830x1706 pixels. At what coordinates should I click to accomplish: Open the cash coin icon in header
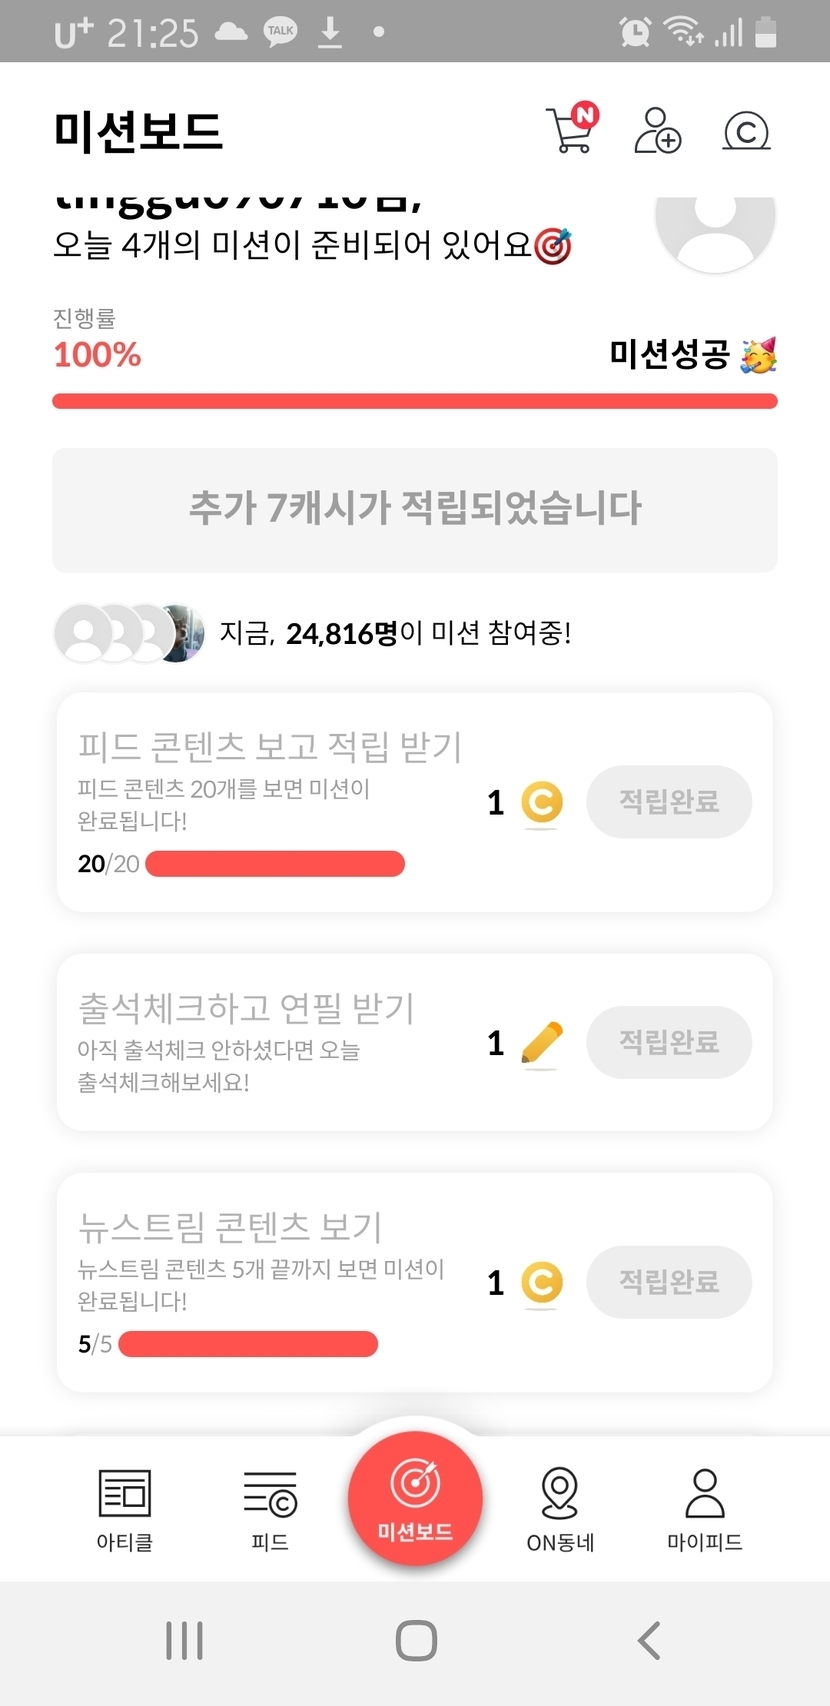pyautogui.click(x=746, y=131)
